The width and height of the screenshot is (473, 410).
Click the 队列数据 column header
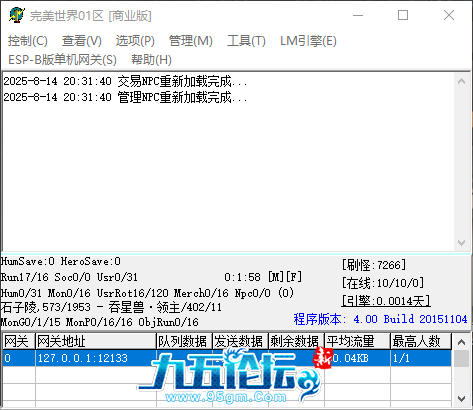(184, 341)
